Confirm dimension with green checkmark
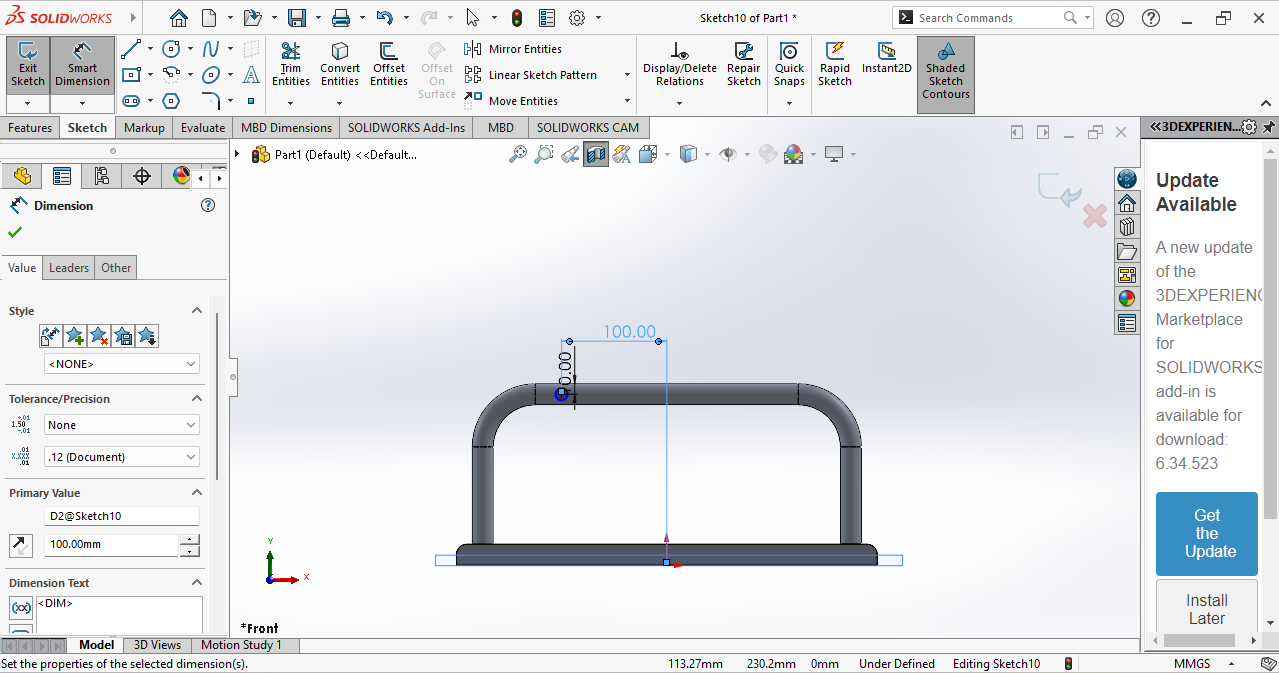 pos(15,232)
